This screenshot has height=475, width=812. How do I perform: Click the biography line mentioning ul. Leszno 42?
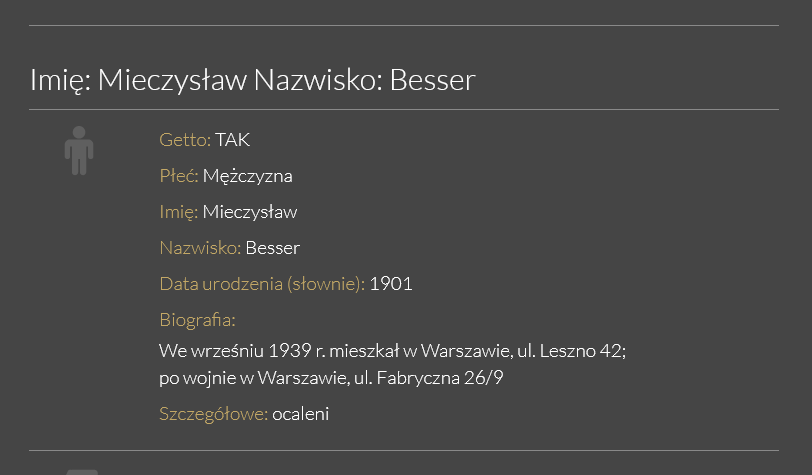(392, 351)
